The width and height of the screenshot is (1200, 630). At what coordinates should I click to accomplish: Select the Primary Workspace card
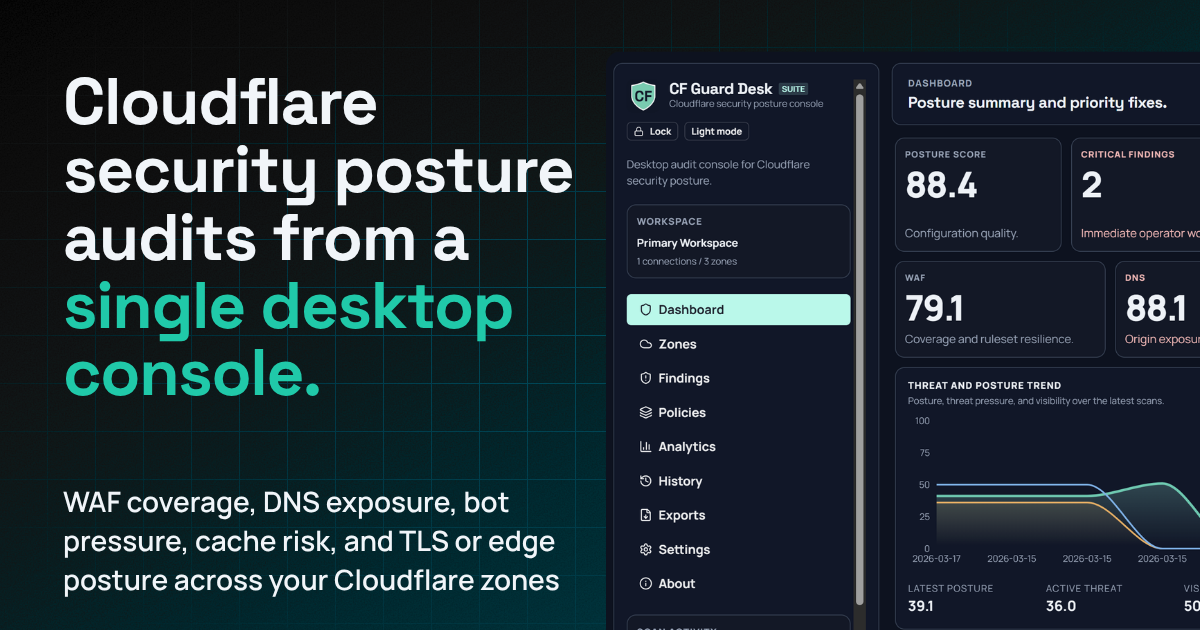[x=738, y=241]
